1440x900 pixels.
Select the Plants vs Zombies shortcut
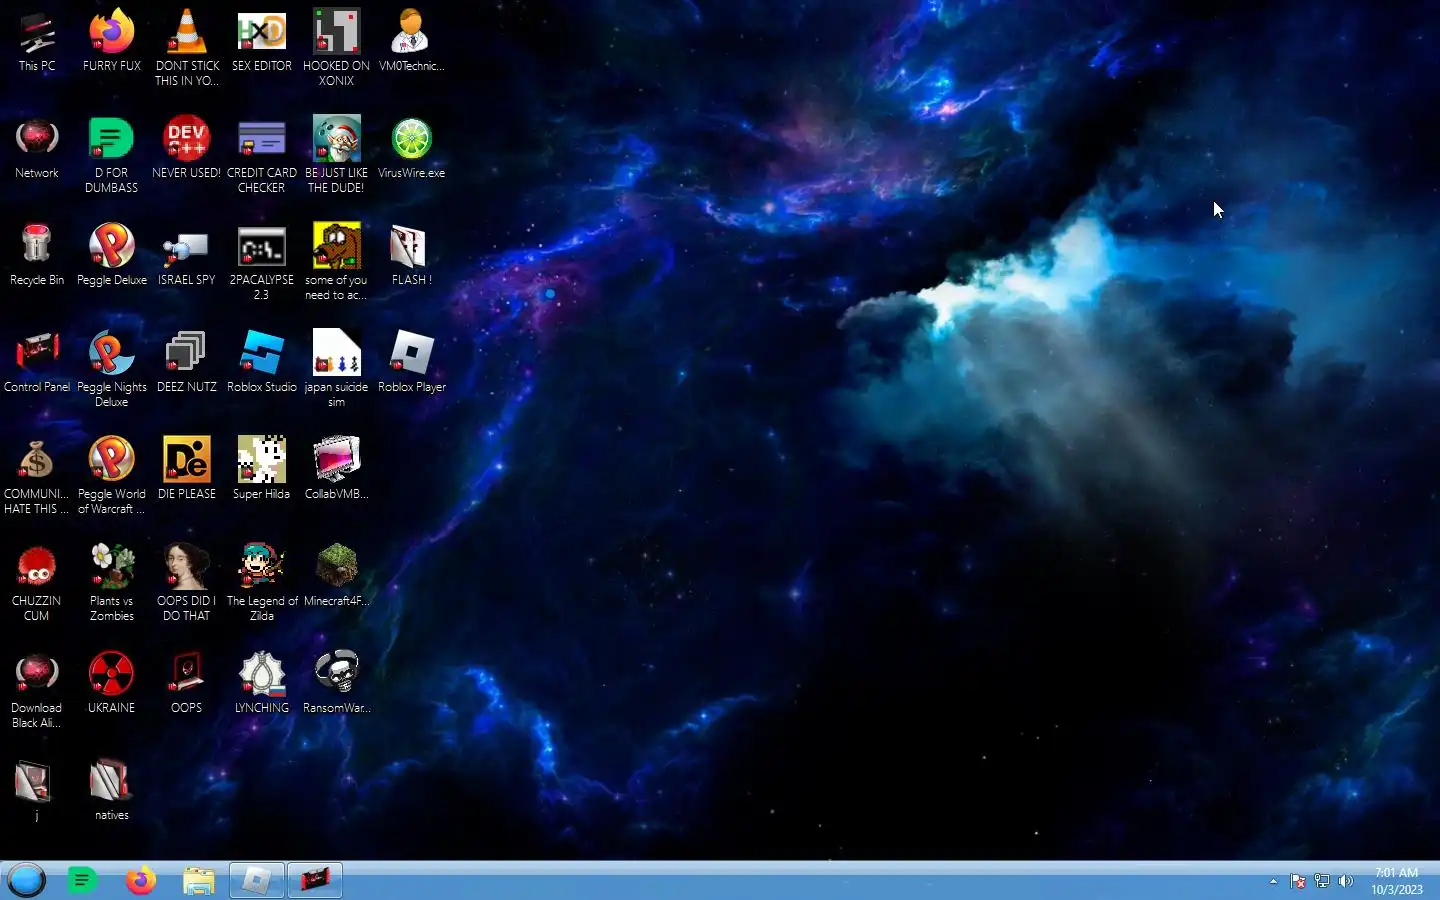[112, 583]
